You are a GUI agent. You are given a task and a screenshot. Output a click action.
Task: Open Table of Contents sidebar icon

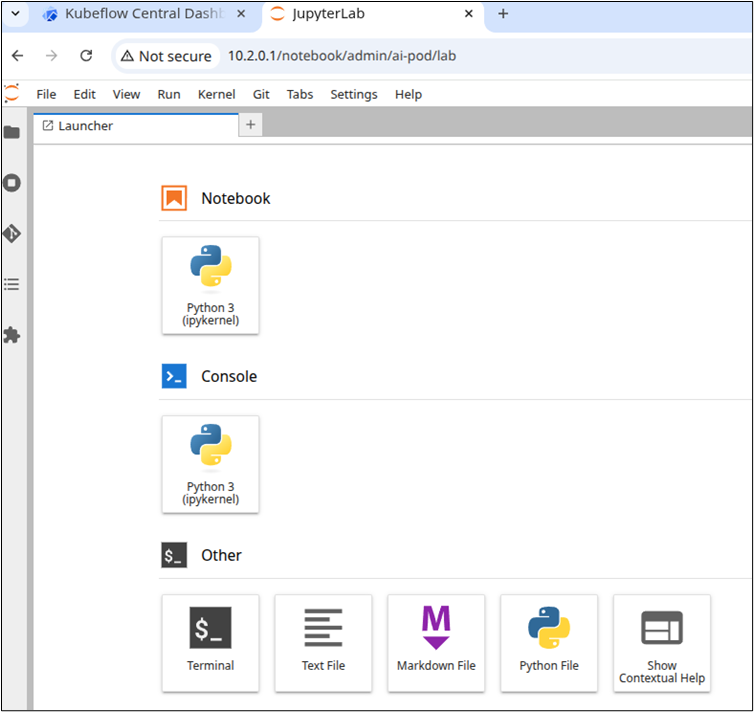pyautogui.click(x=12, y=284)
